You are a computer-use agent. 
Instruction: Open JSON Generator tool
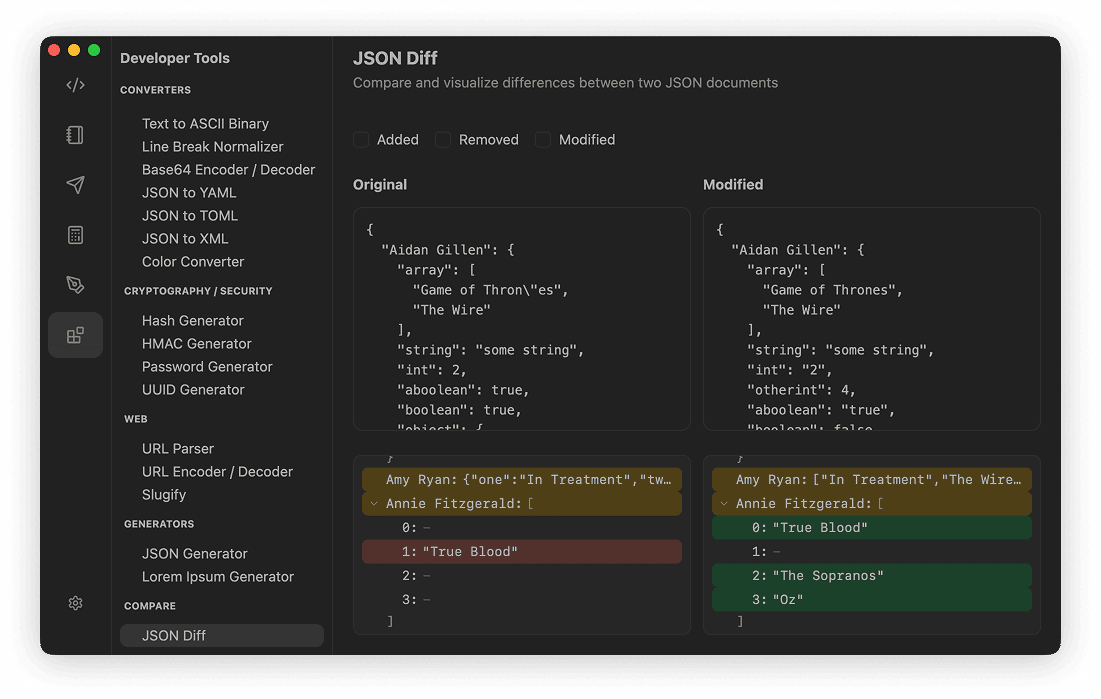click(x=195, y=554)
